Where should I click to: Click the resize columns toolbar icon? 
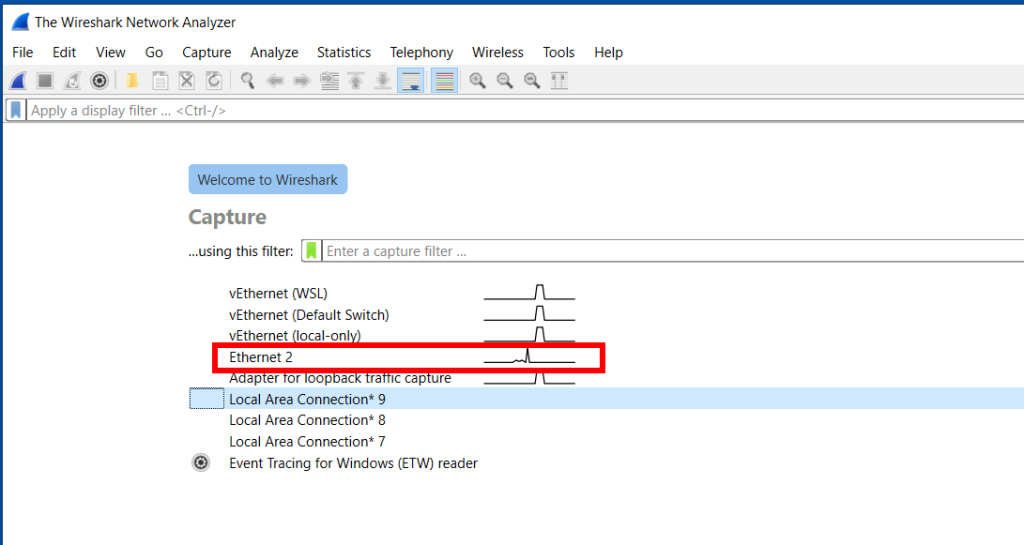click(559, 81)
